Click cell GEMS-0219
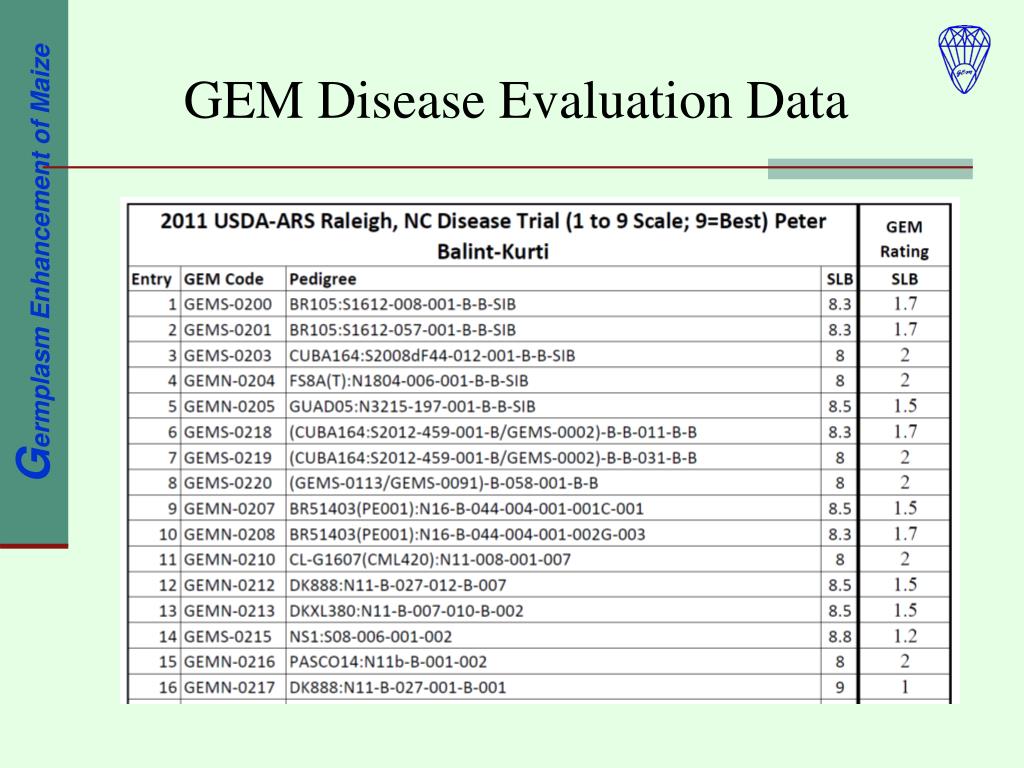 click(227, 457)
